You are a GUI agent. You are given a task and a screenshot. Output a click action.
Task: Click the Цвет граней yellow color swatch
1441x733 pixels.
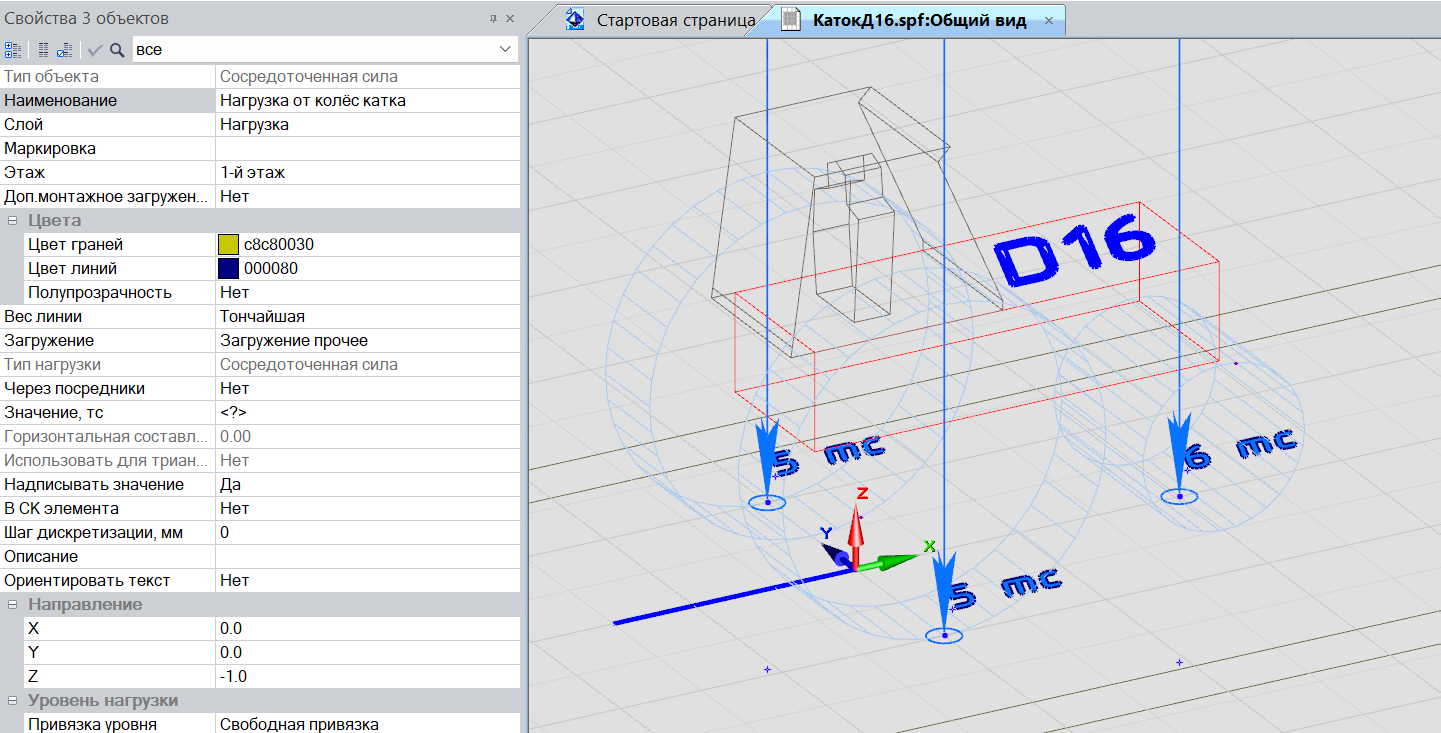pos(228,244)
